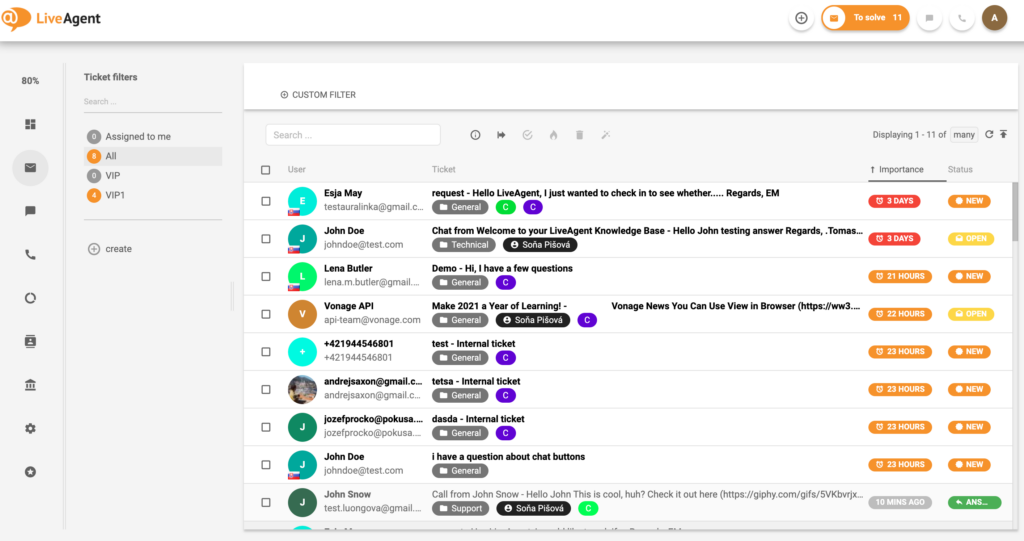Click the ticket list search field
Viewport: 1024px width, 541px height.
(x=353, y=135)
